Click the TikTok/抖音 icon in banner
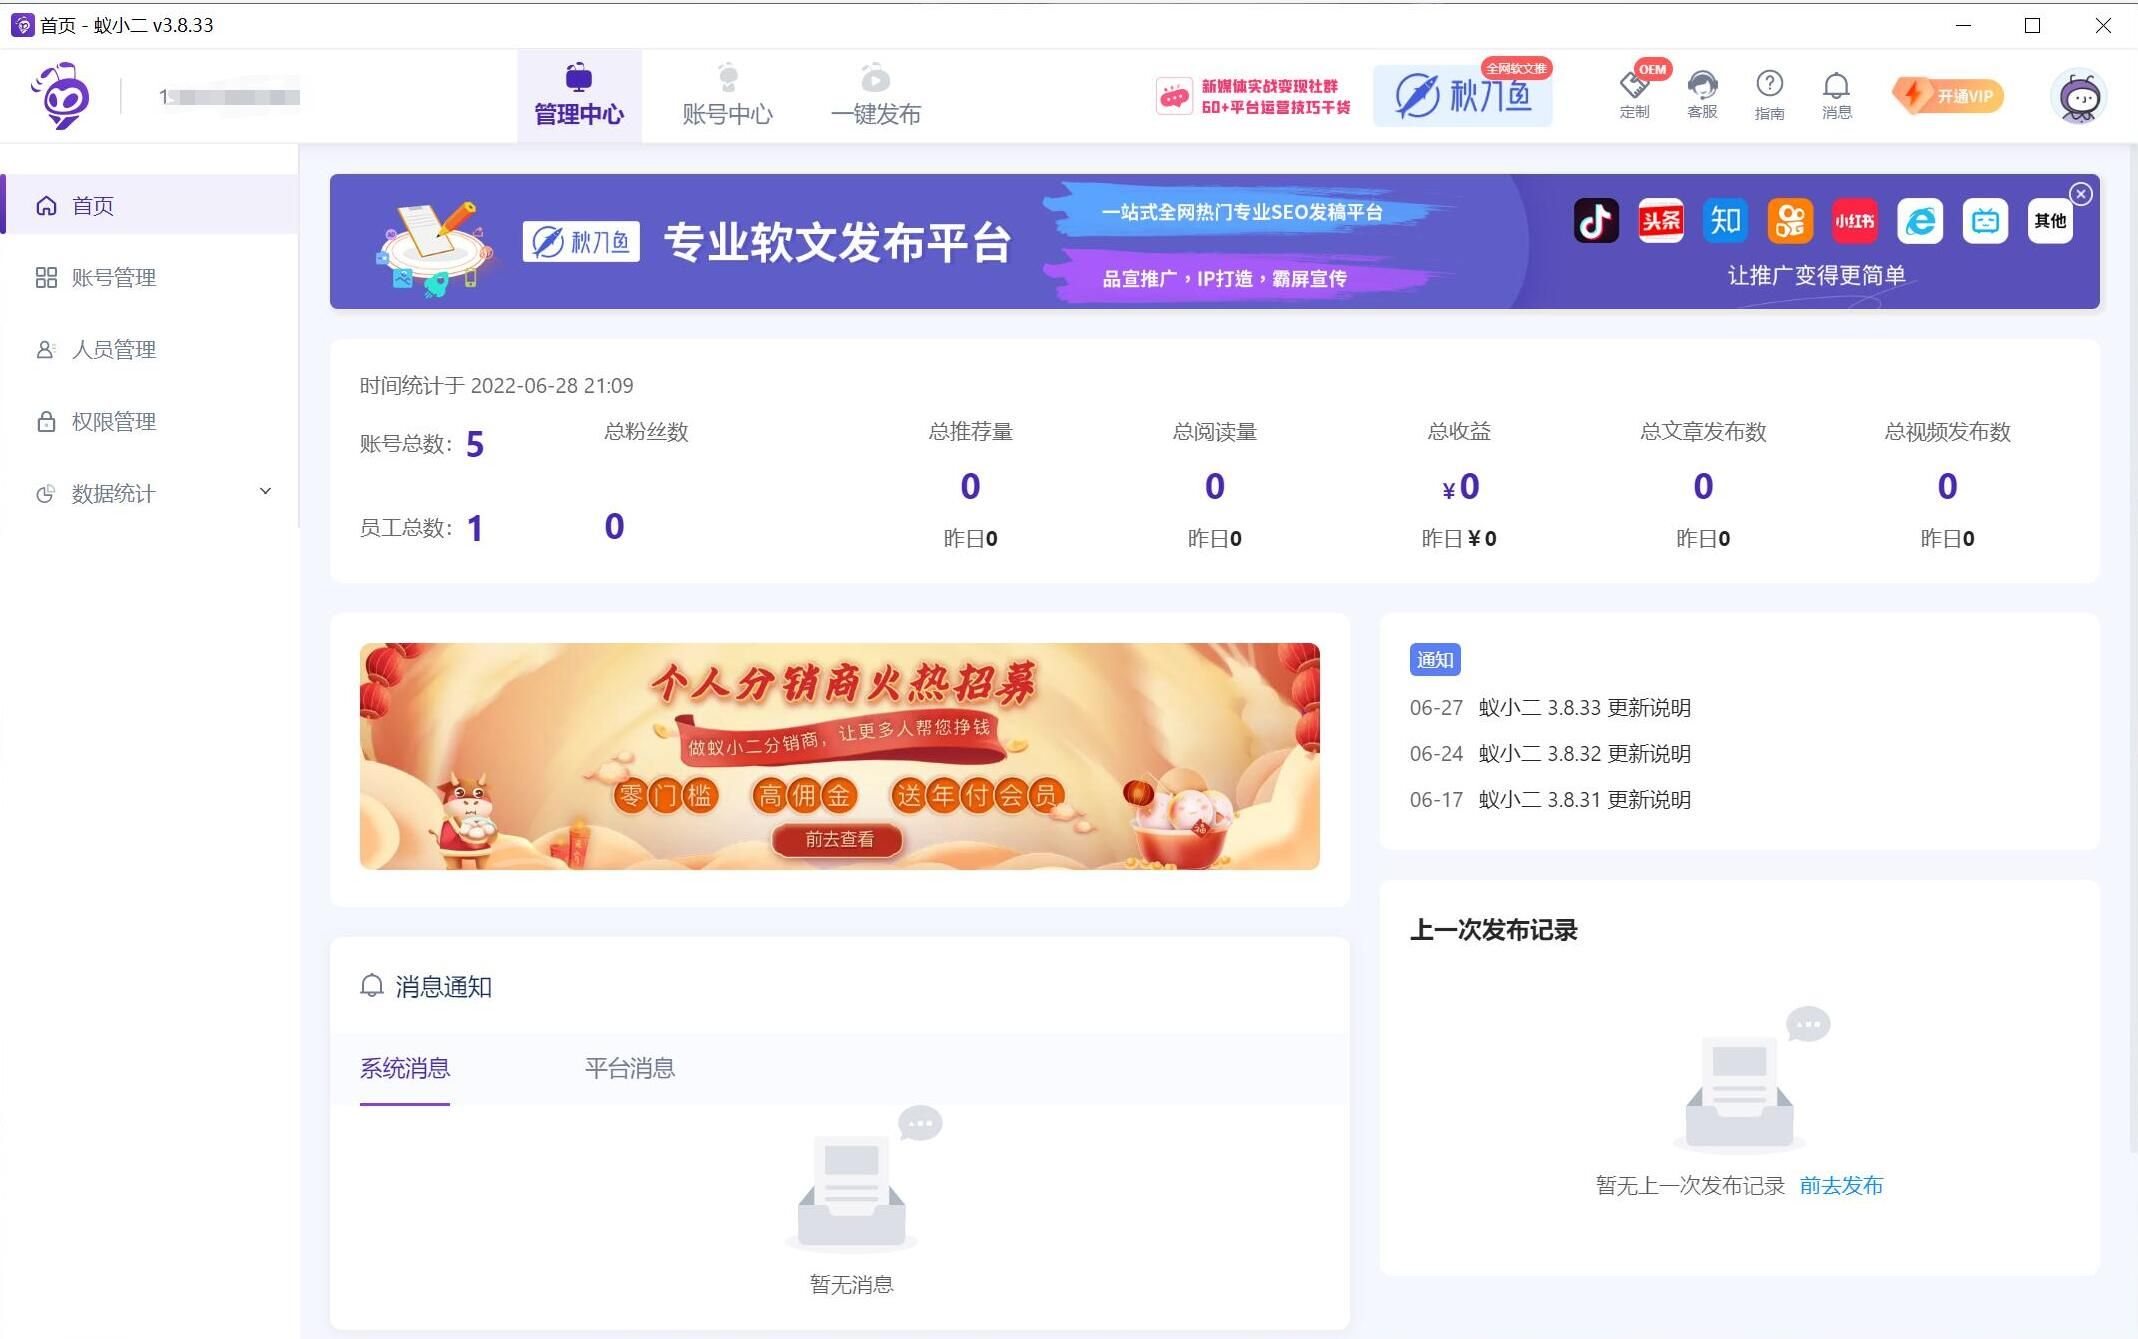Screen dimensions: 2138x1339 pyautogui.click(x=1596, y=220)
